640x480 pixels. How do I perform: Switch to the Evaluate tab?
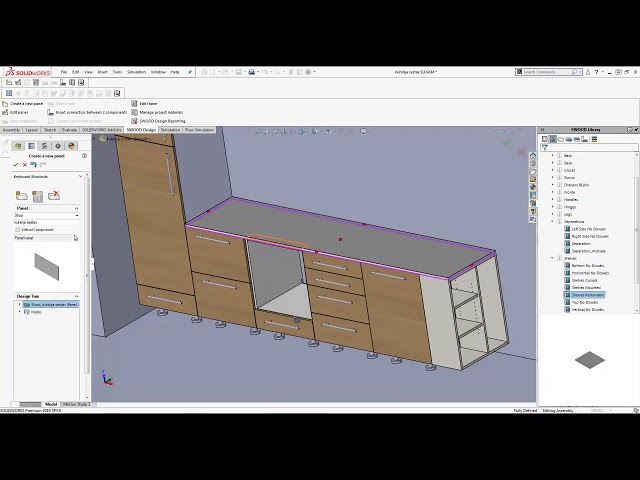69,130
